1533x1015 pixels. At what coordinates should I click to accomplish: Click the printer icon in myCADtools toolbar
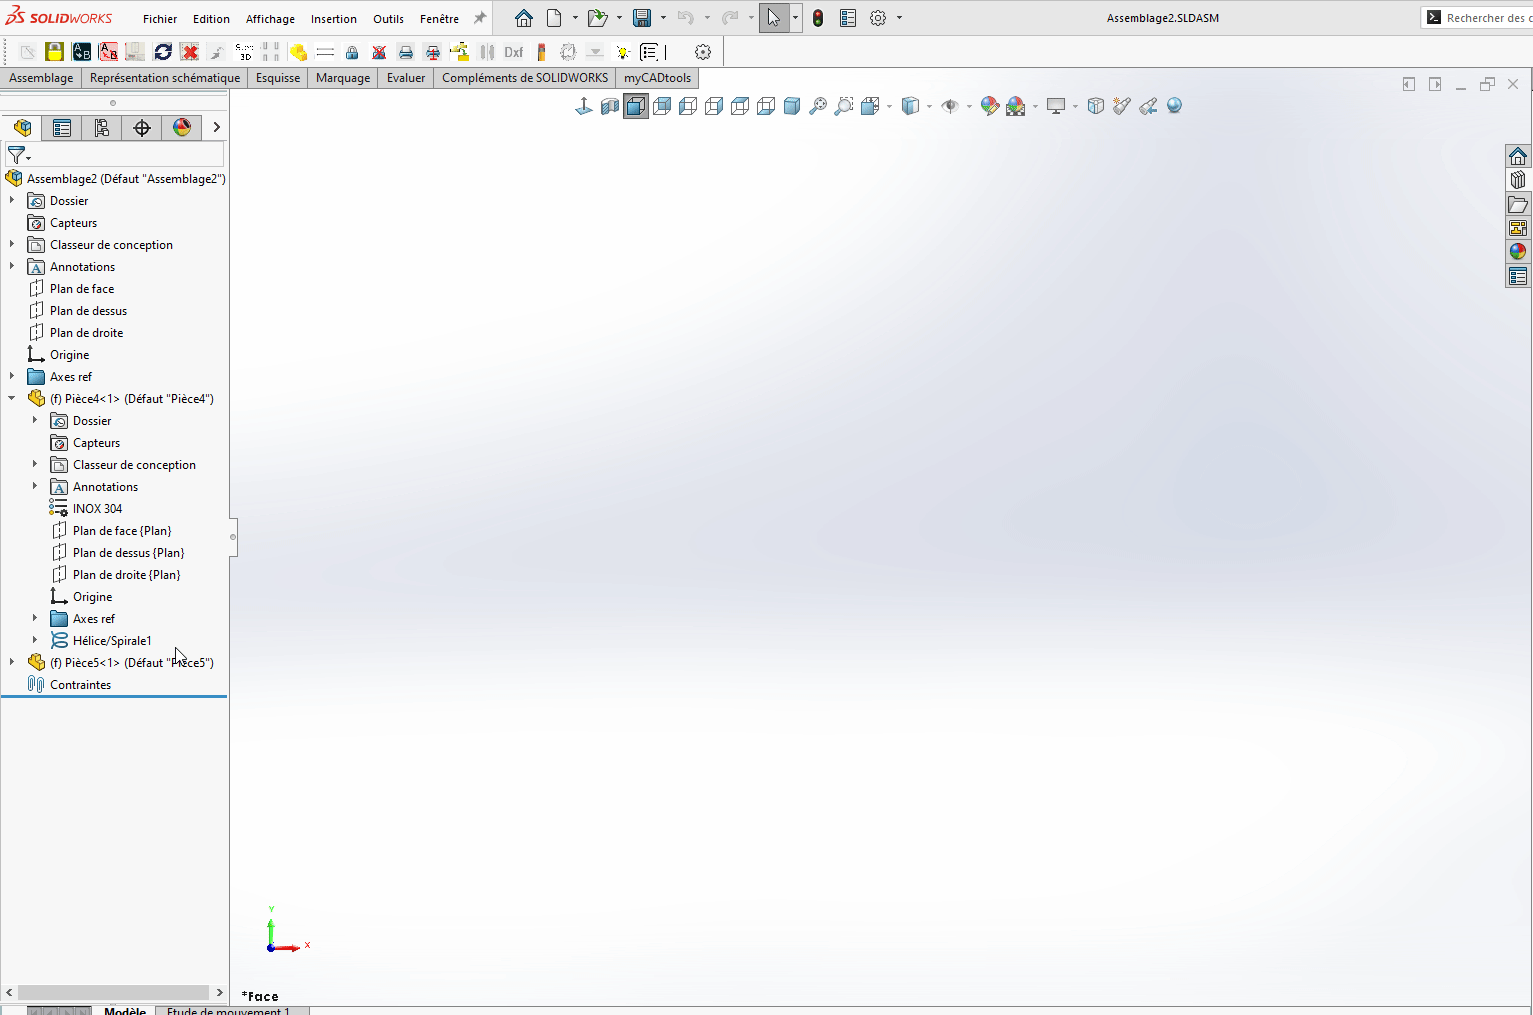coord(406,52)
